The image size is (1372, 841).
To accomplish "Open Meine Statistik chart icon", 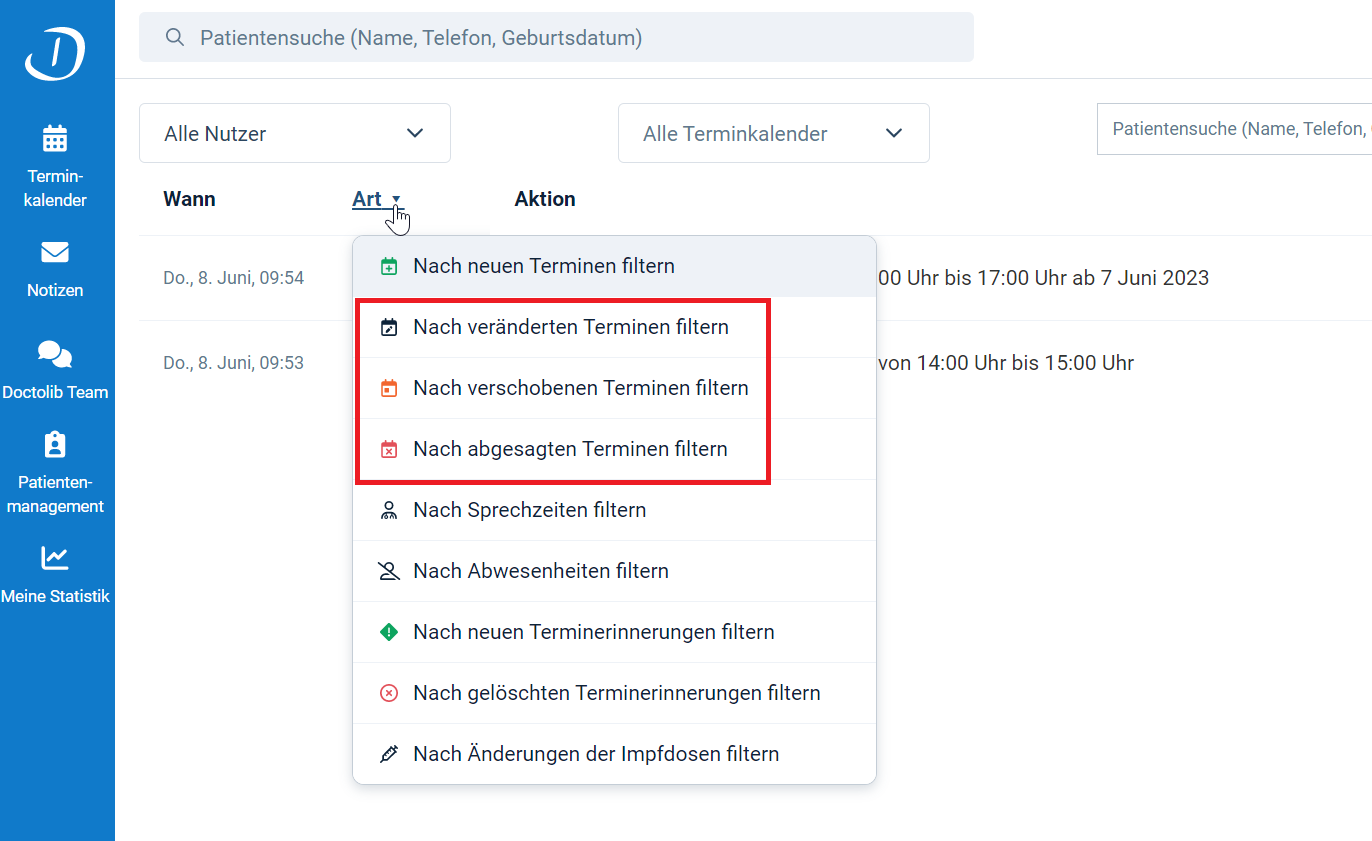I will [x=55, y=557].
